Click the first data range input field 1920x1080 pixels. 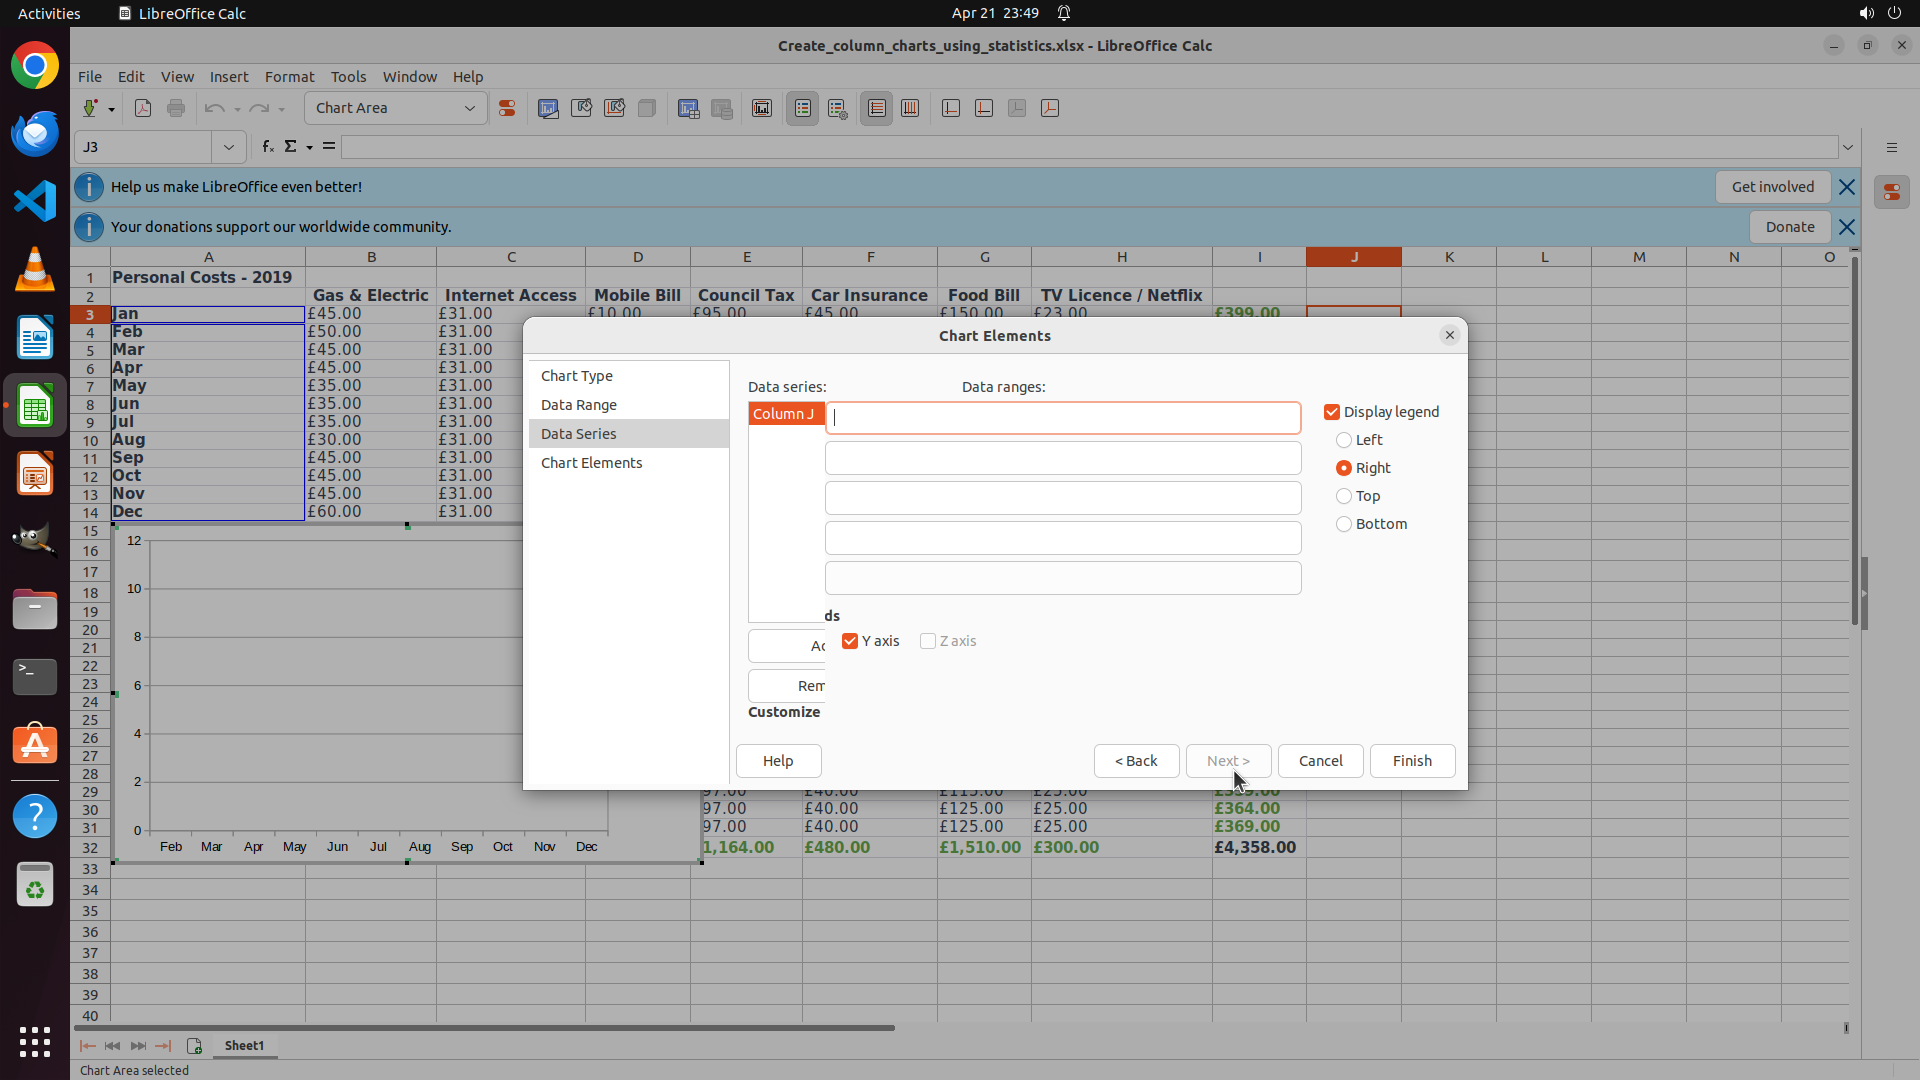pyautogui.click(x=1062, y=418)
